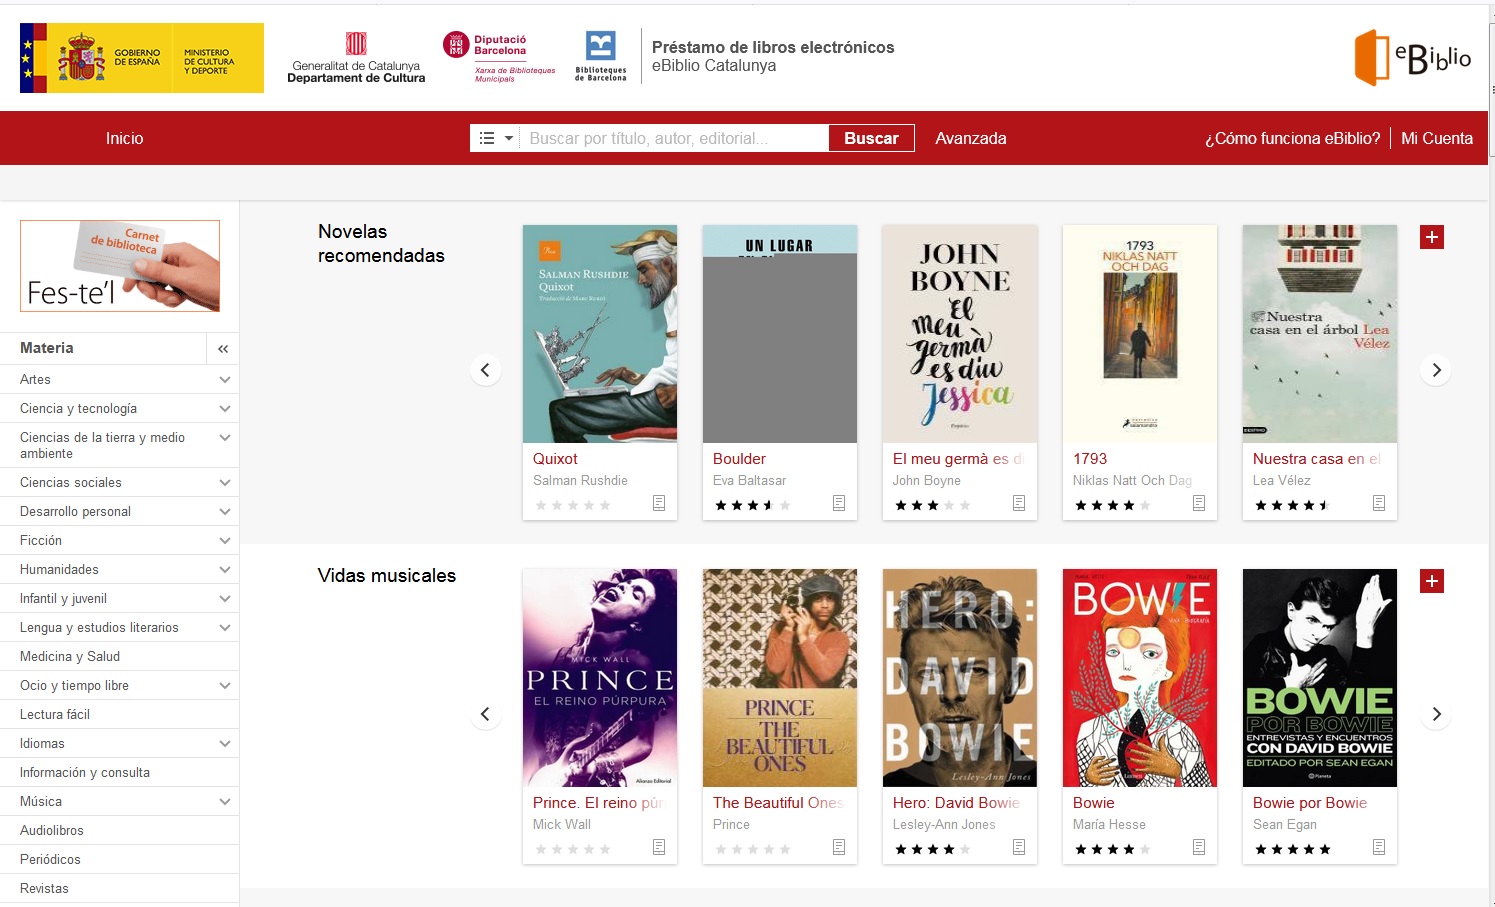Click the ebook format icon on Boulder card
The height and width of the screenshot is (907, 1495).
tap(839, 503)
